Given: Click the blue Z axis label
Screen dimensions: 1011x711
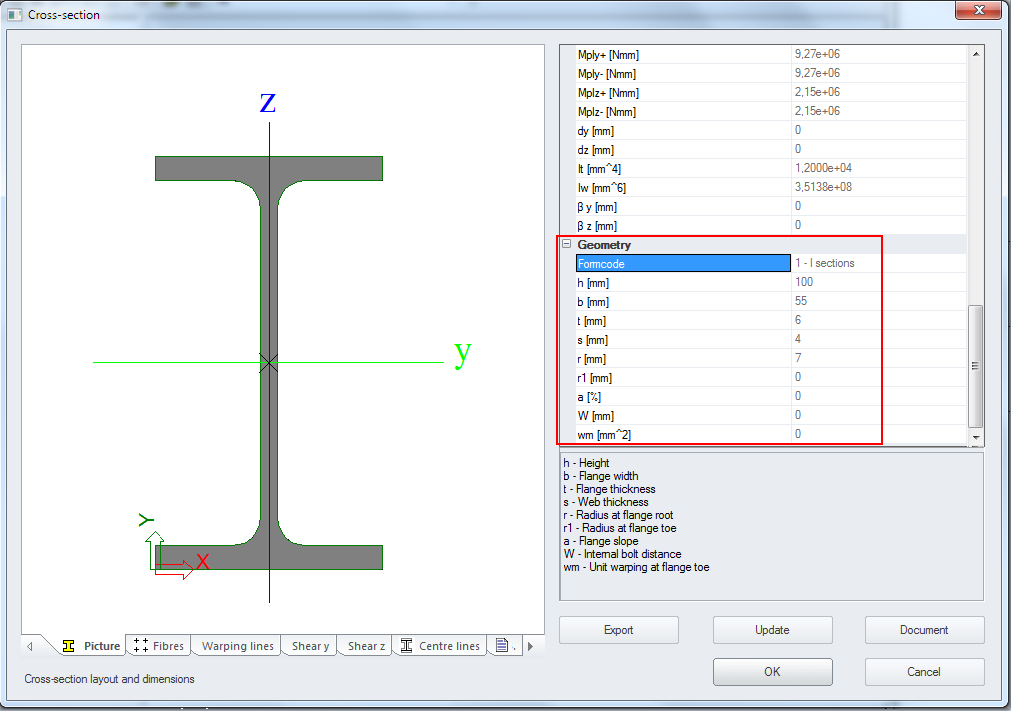Looking at the screenshot, I should 268,102.
